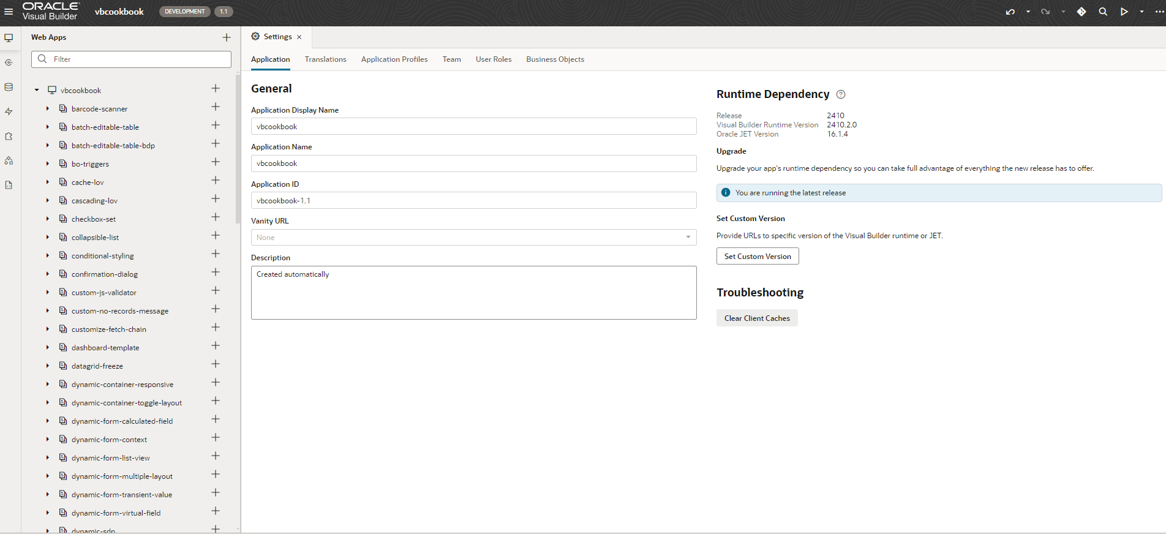Collapse the vbcookbook root node

click(x=37, y=90)
